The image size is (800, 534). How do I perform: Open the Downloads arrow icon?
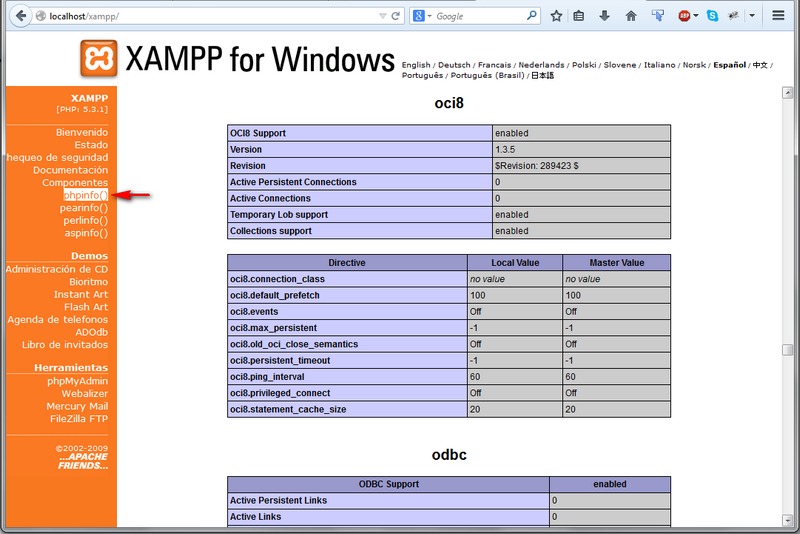click(x=605, y=16)
